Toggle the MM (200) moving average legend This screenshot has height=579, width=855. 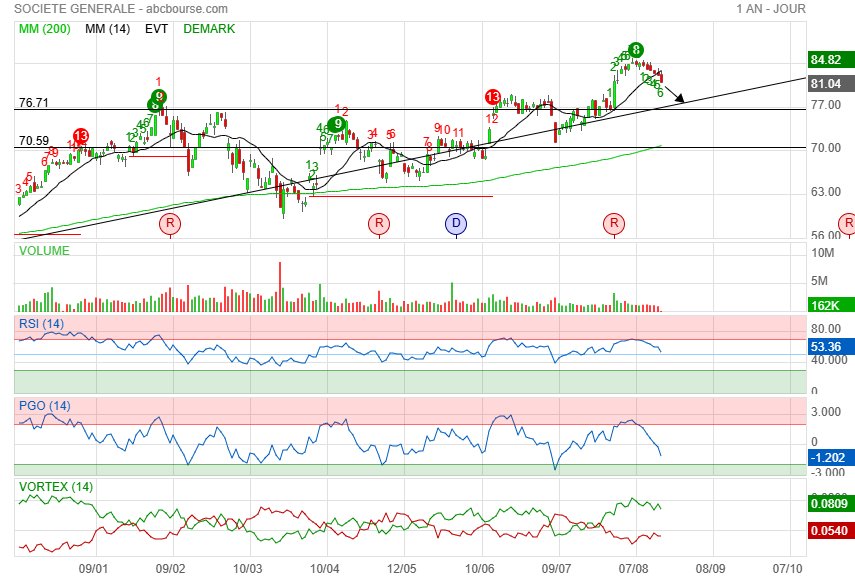pos(45,29)
